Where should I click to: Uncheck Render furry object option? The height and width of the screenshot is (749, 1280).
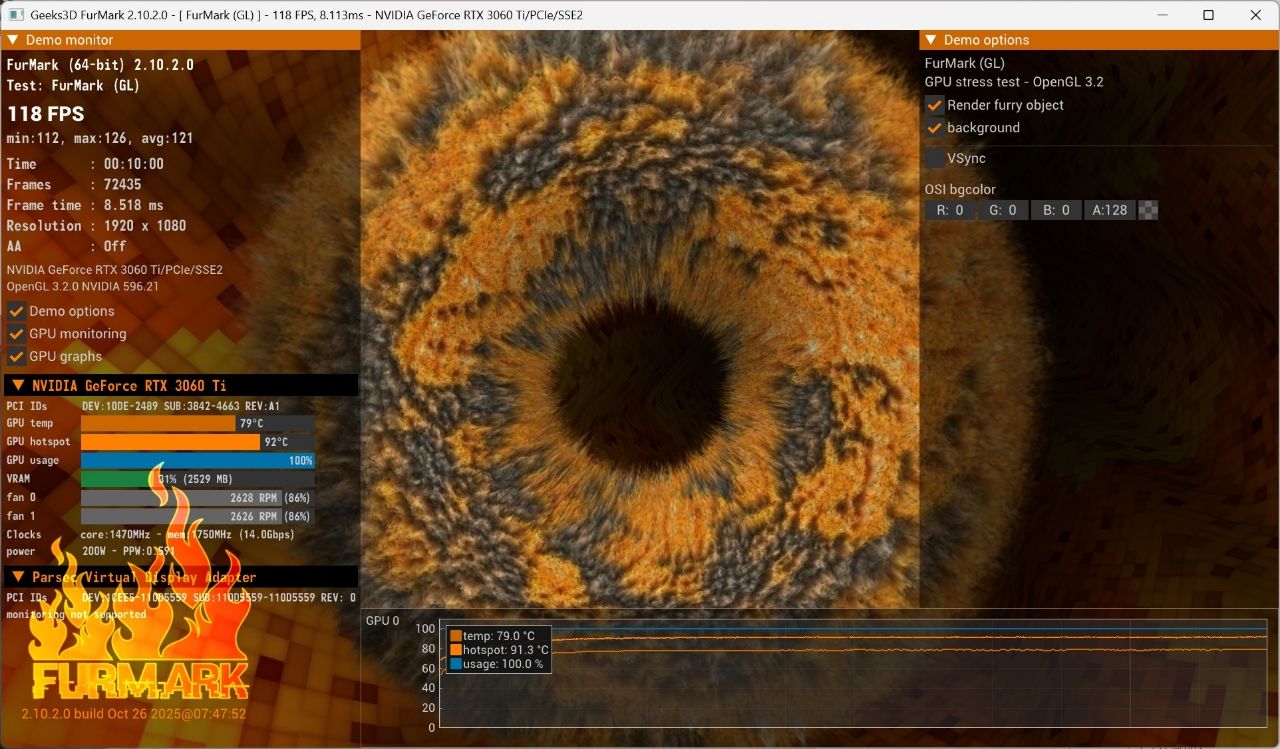934,105
